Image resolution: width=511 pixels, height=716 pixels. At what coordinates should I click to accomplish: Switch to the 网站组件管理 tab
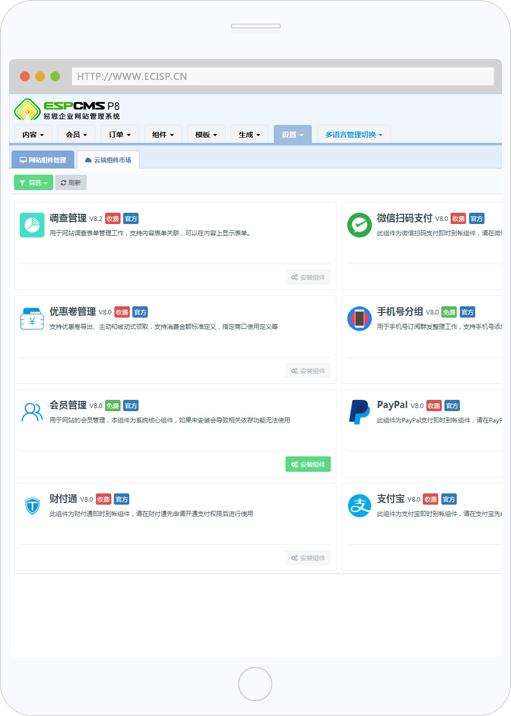pyautogui.click(x=43, y=160)
